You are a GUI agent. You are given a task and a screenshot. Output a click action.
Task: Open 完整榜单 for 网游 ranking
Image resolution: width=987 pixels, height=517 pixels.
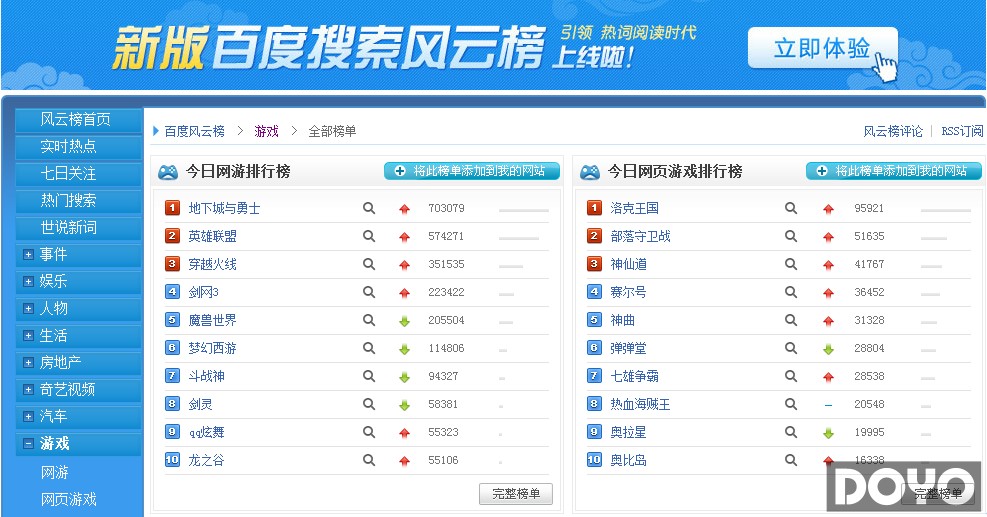coord(516,494)
